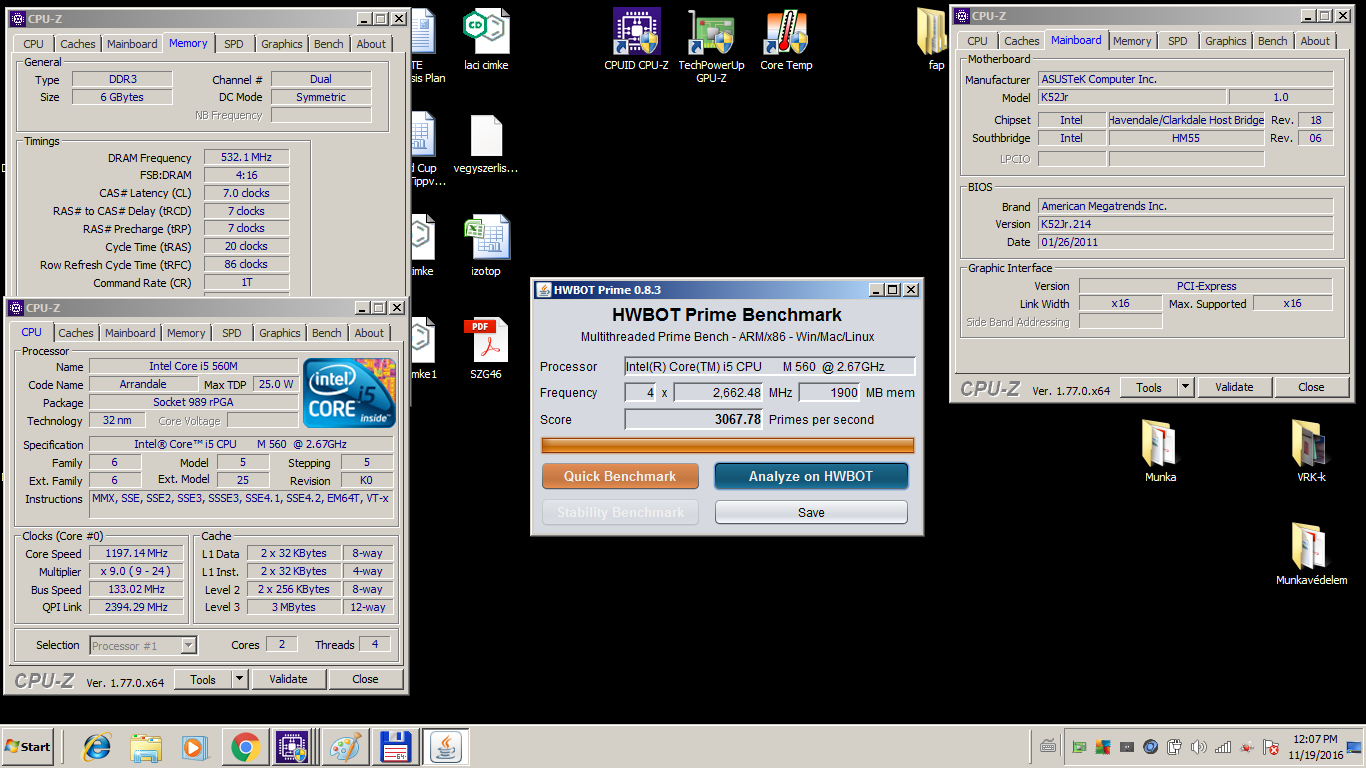Save the HWBOT Prime result
Screen dimensions: 1366x768
pyautogui.click(x=811, y=512)
